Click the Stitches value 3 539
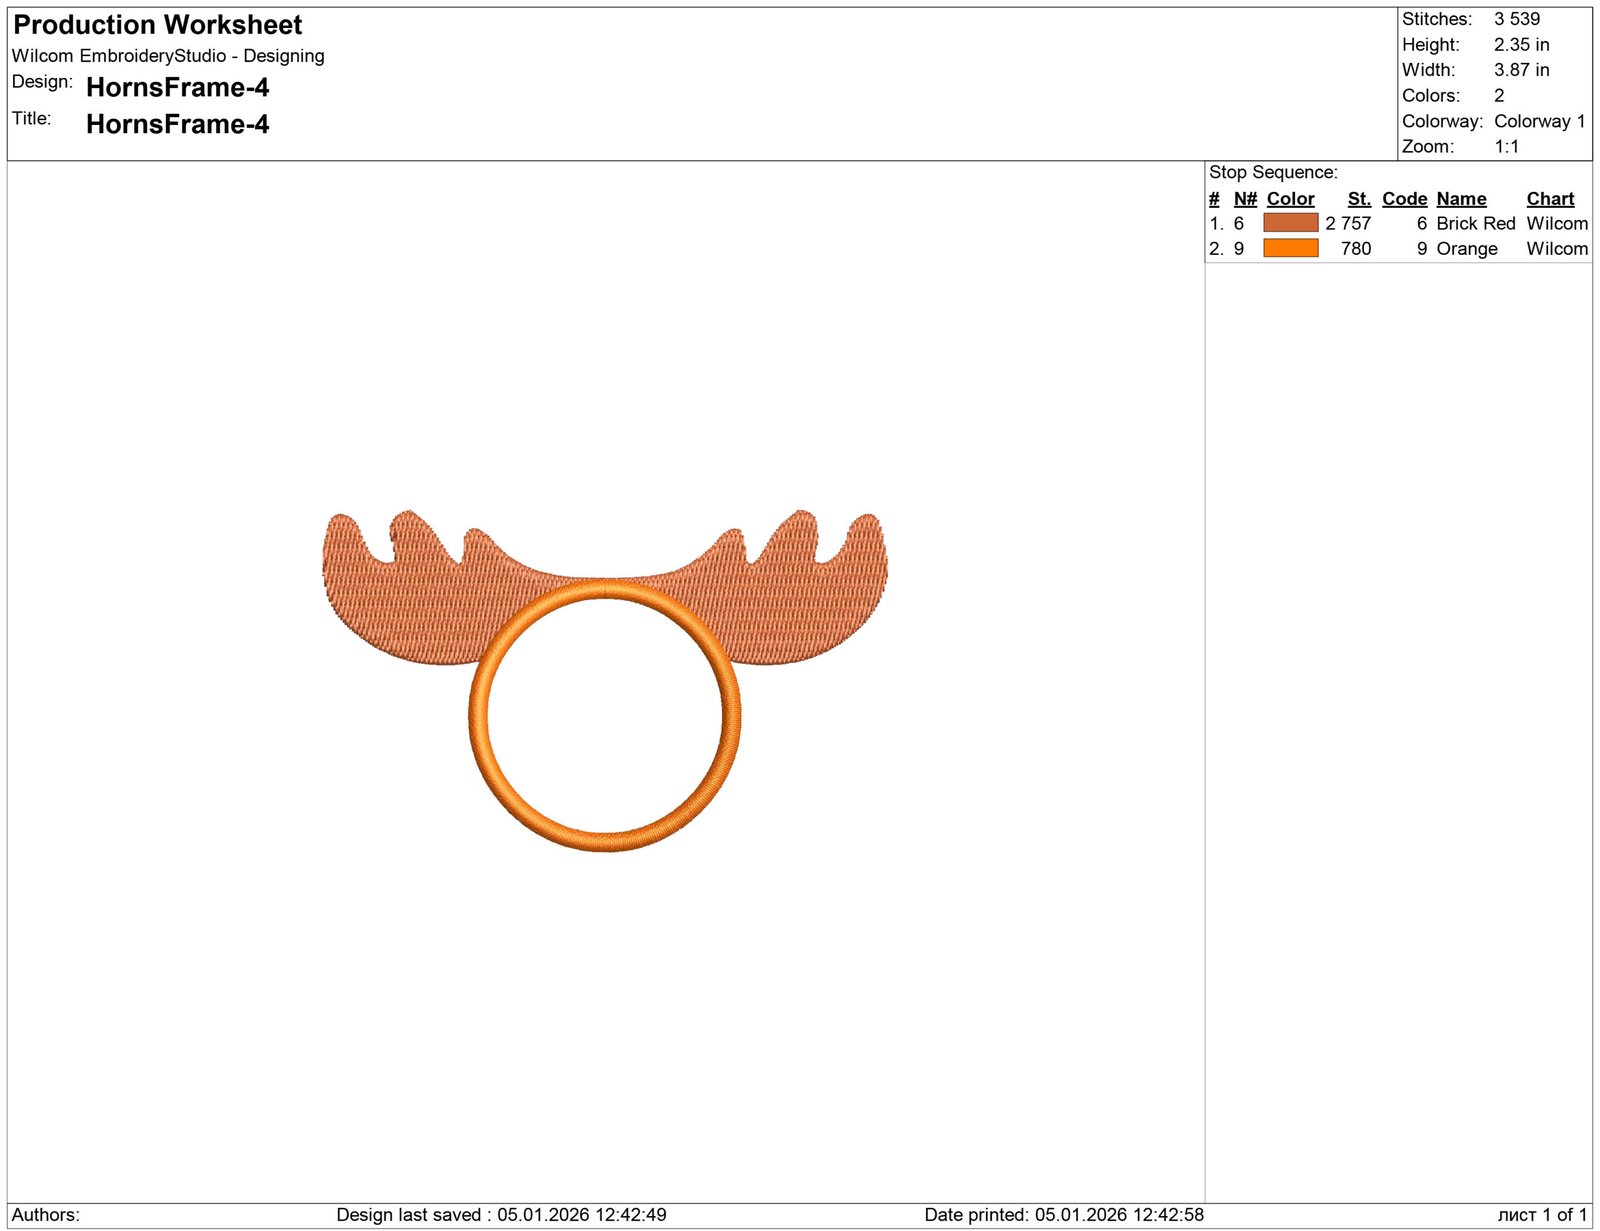1600x1231 pixels. [x=1517, y=19]
